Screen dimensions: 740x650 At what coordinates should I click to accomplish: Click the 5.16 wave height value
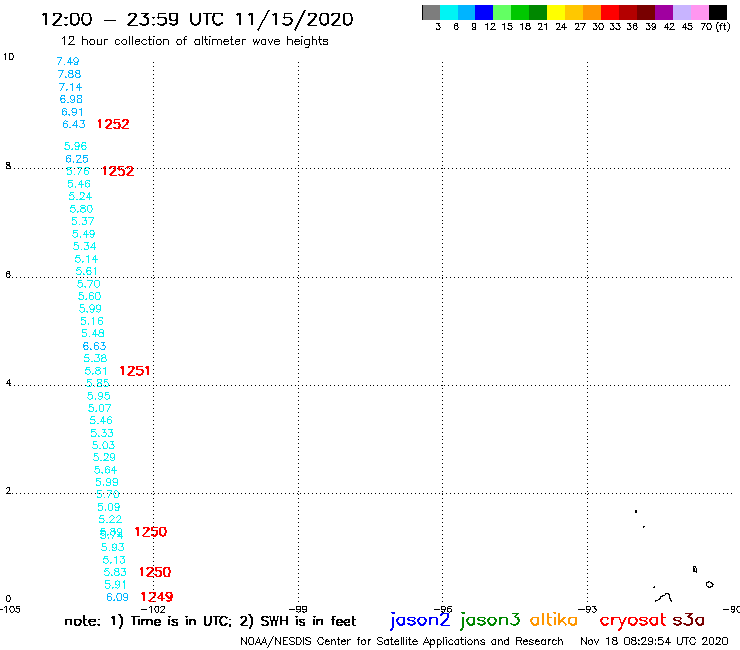92,321
